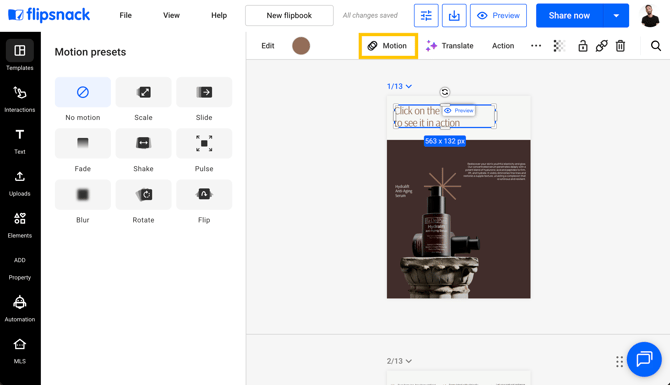Click the grid dots icon near chat

619,361
